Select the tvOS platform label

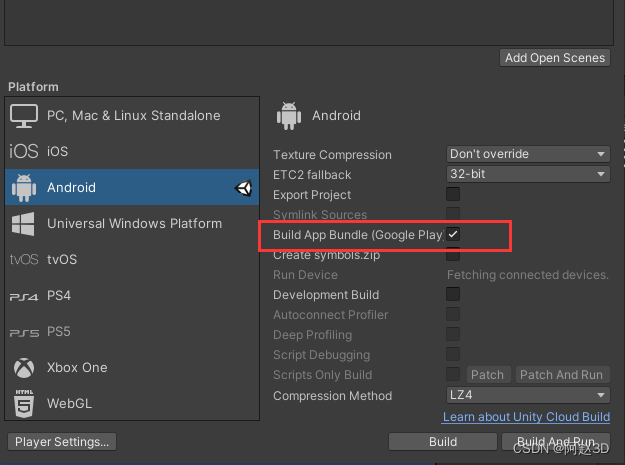pos(62,259)
